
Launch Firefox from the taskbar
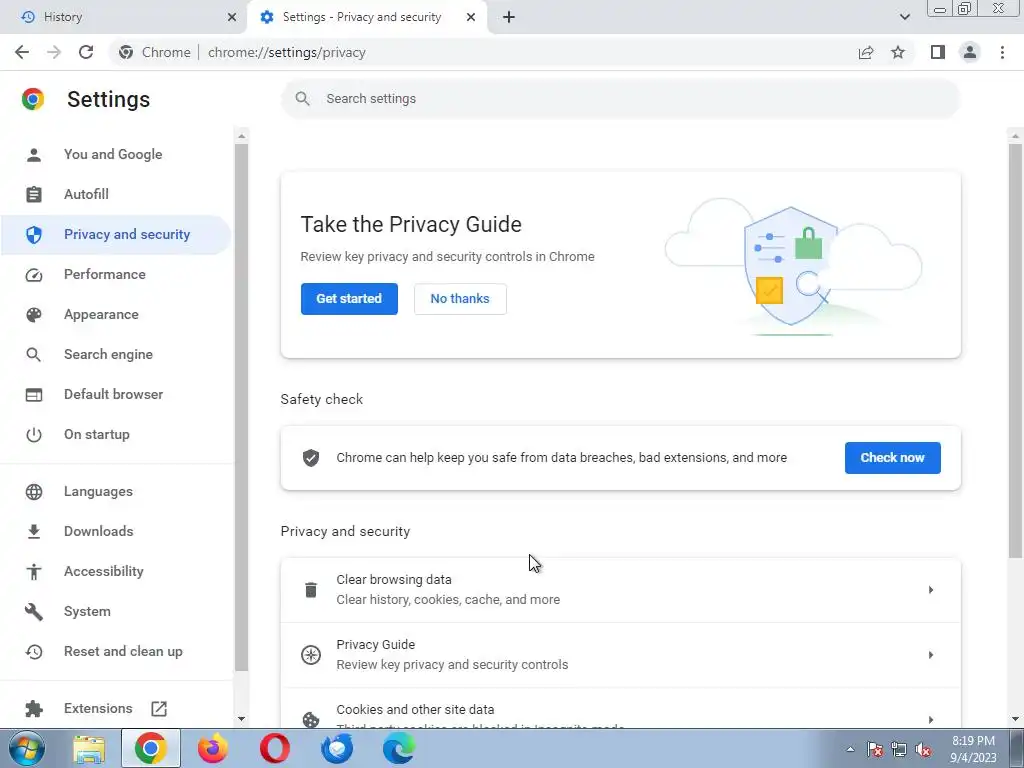coord(213,748)
